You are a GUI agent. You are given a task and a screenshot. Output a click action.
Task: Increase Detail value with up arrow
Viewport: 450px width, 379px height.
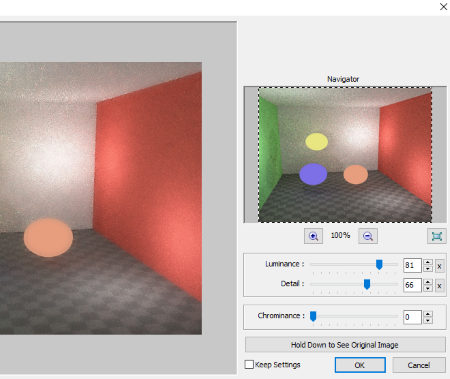coord(428,282)
